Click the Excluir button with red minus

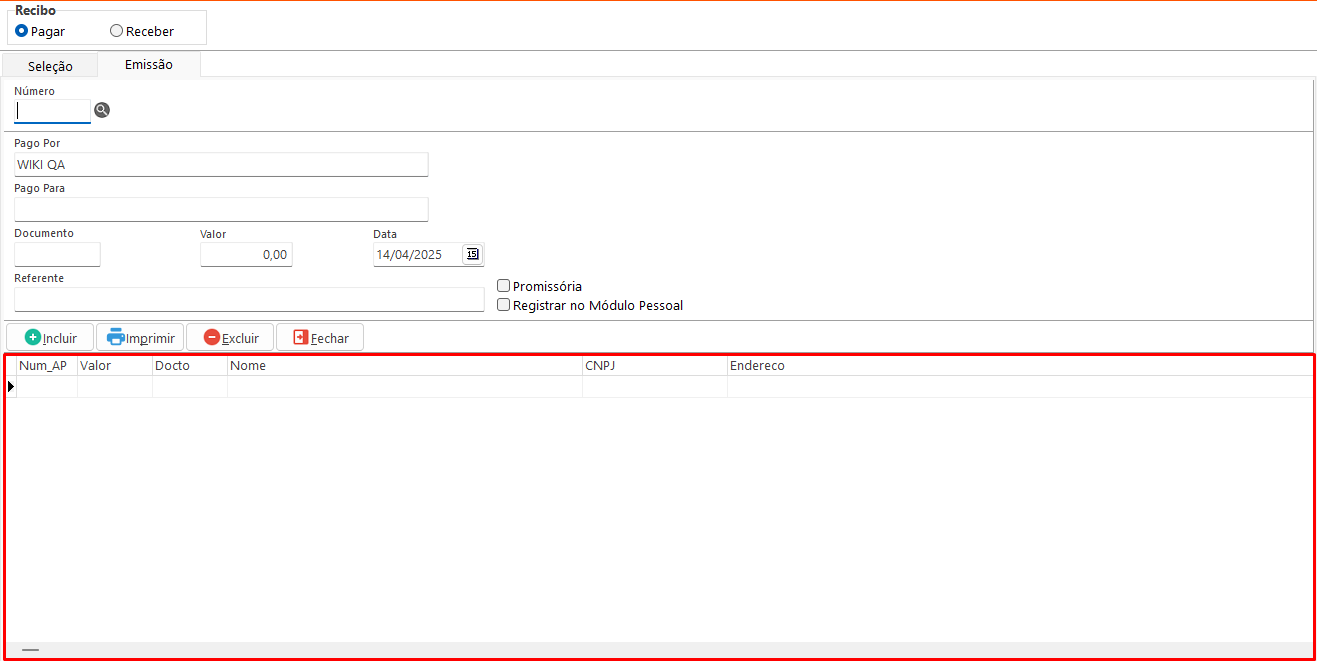tap(230, 338)
